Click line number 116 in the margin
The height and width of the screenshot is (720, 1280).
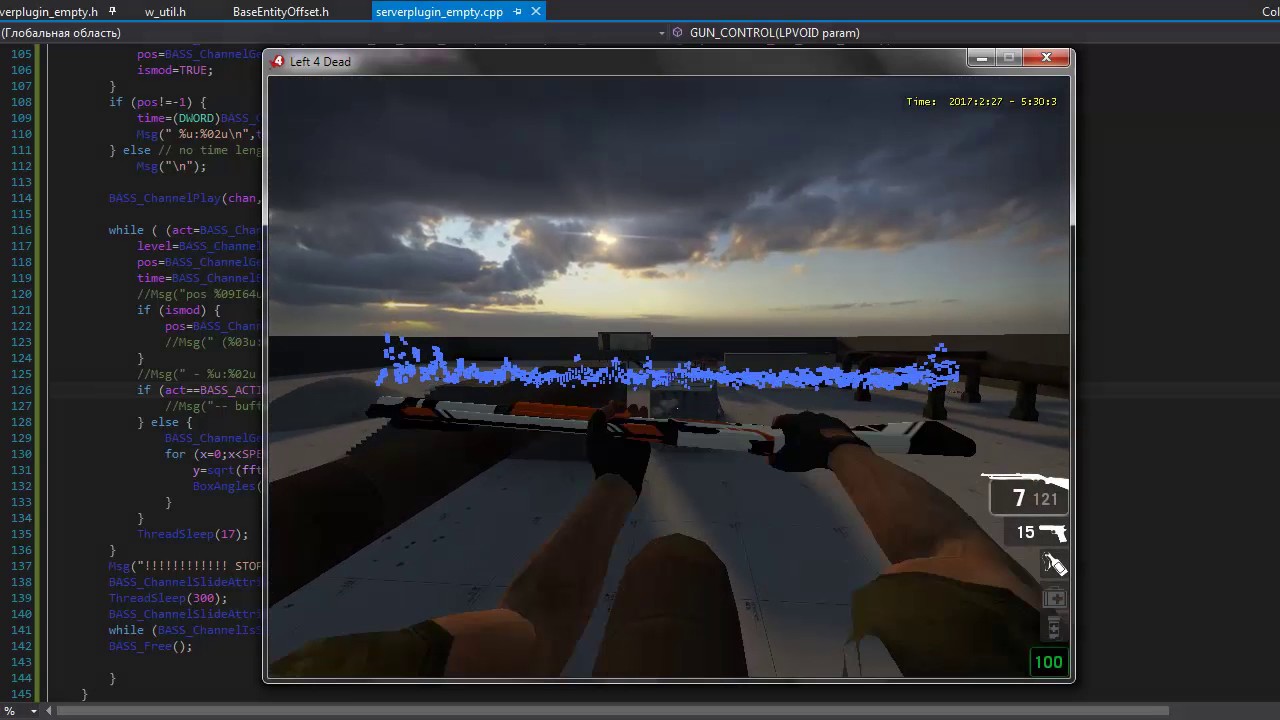click(21, 230)
